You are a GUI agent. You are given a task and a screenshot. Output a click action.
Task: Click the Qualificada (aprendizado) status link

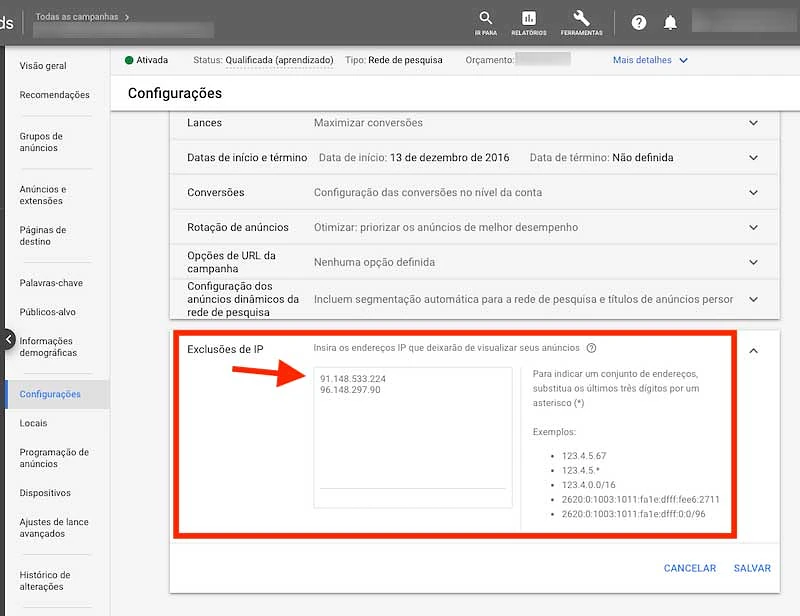[279, 60]
